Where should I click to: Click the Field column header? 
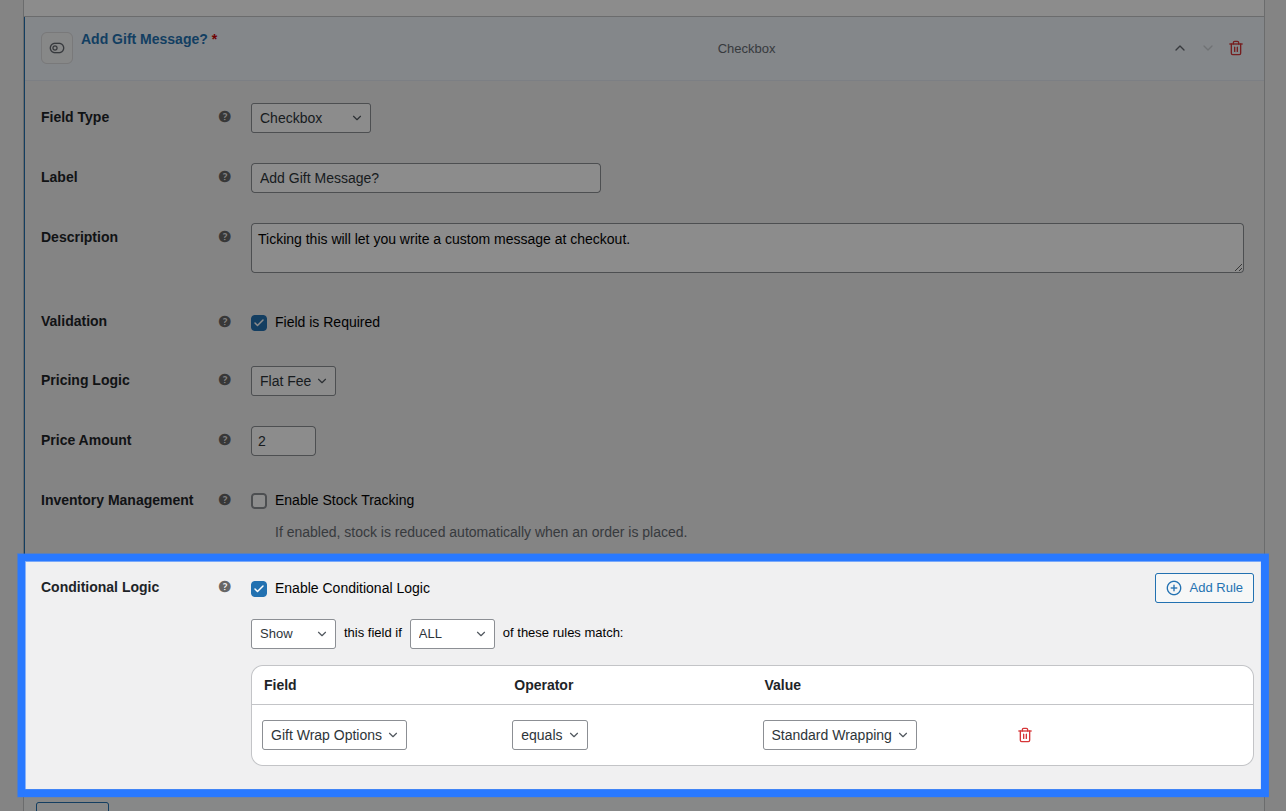tap(280, 685)
